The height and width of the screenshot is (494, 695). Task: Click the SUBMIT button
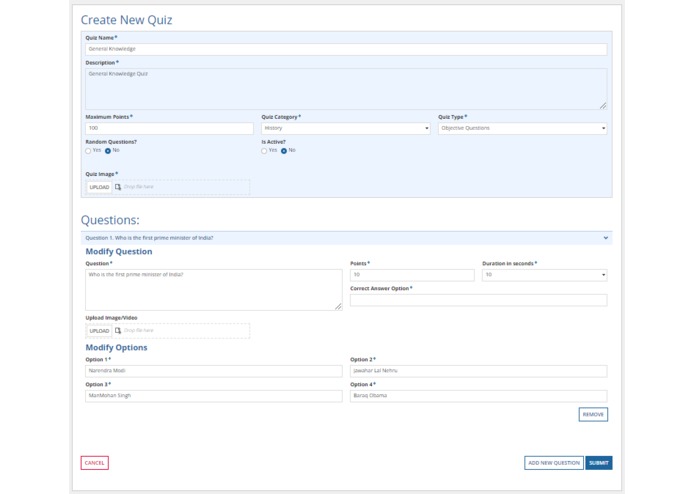click(599, 463)
